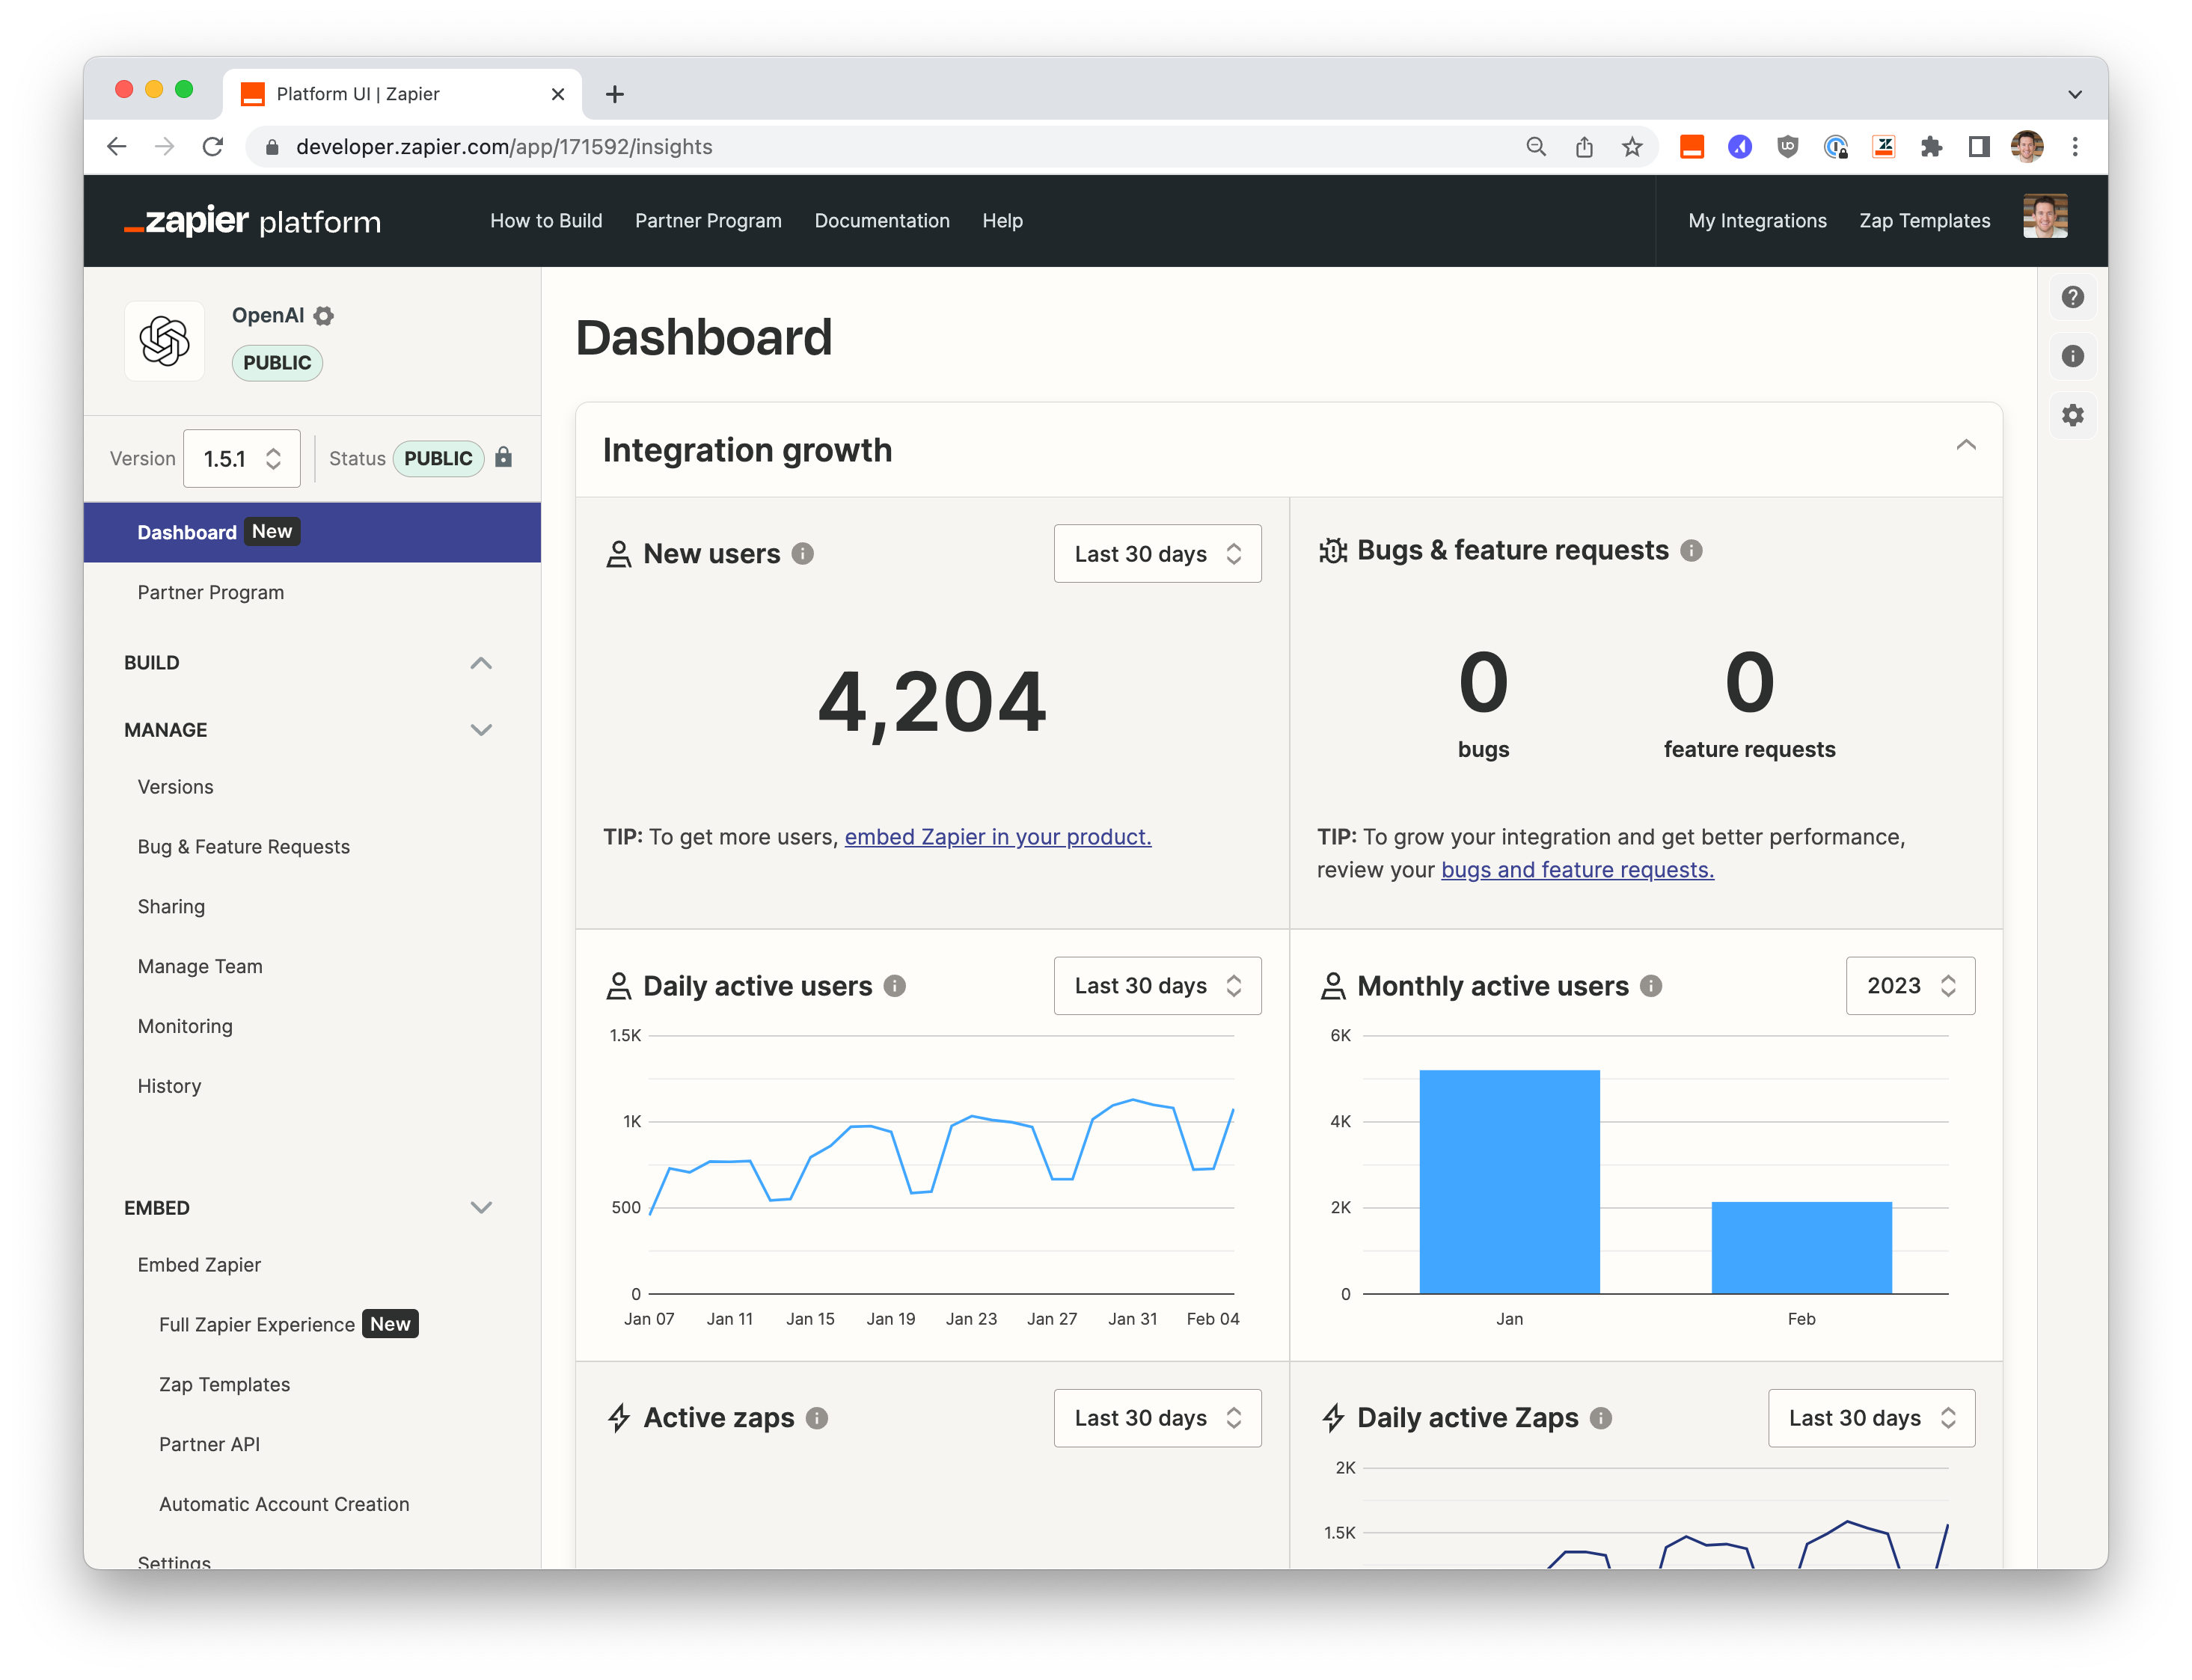Screen dimensions: 2192x1680
Task: Open Documentation menu
Action: pos(882,221)
